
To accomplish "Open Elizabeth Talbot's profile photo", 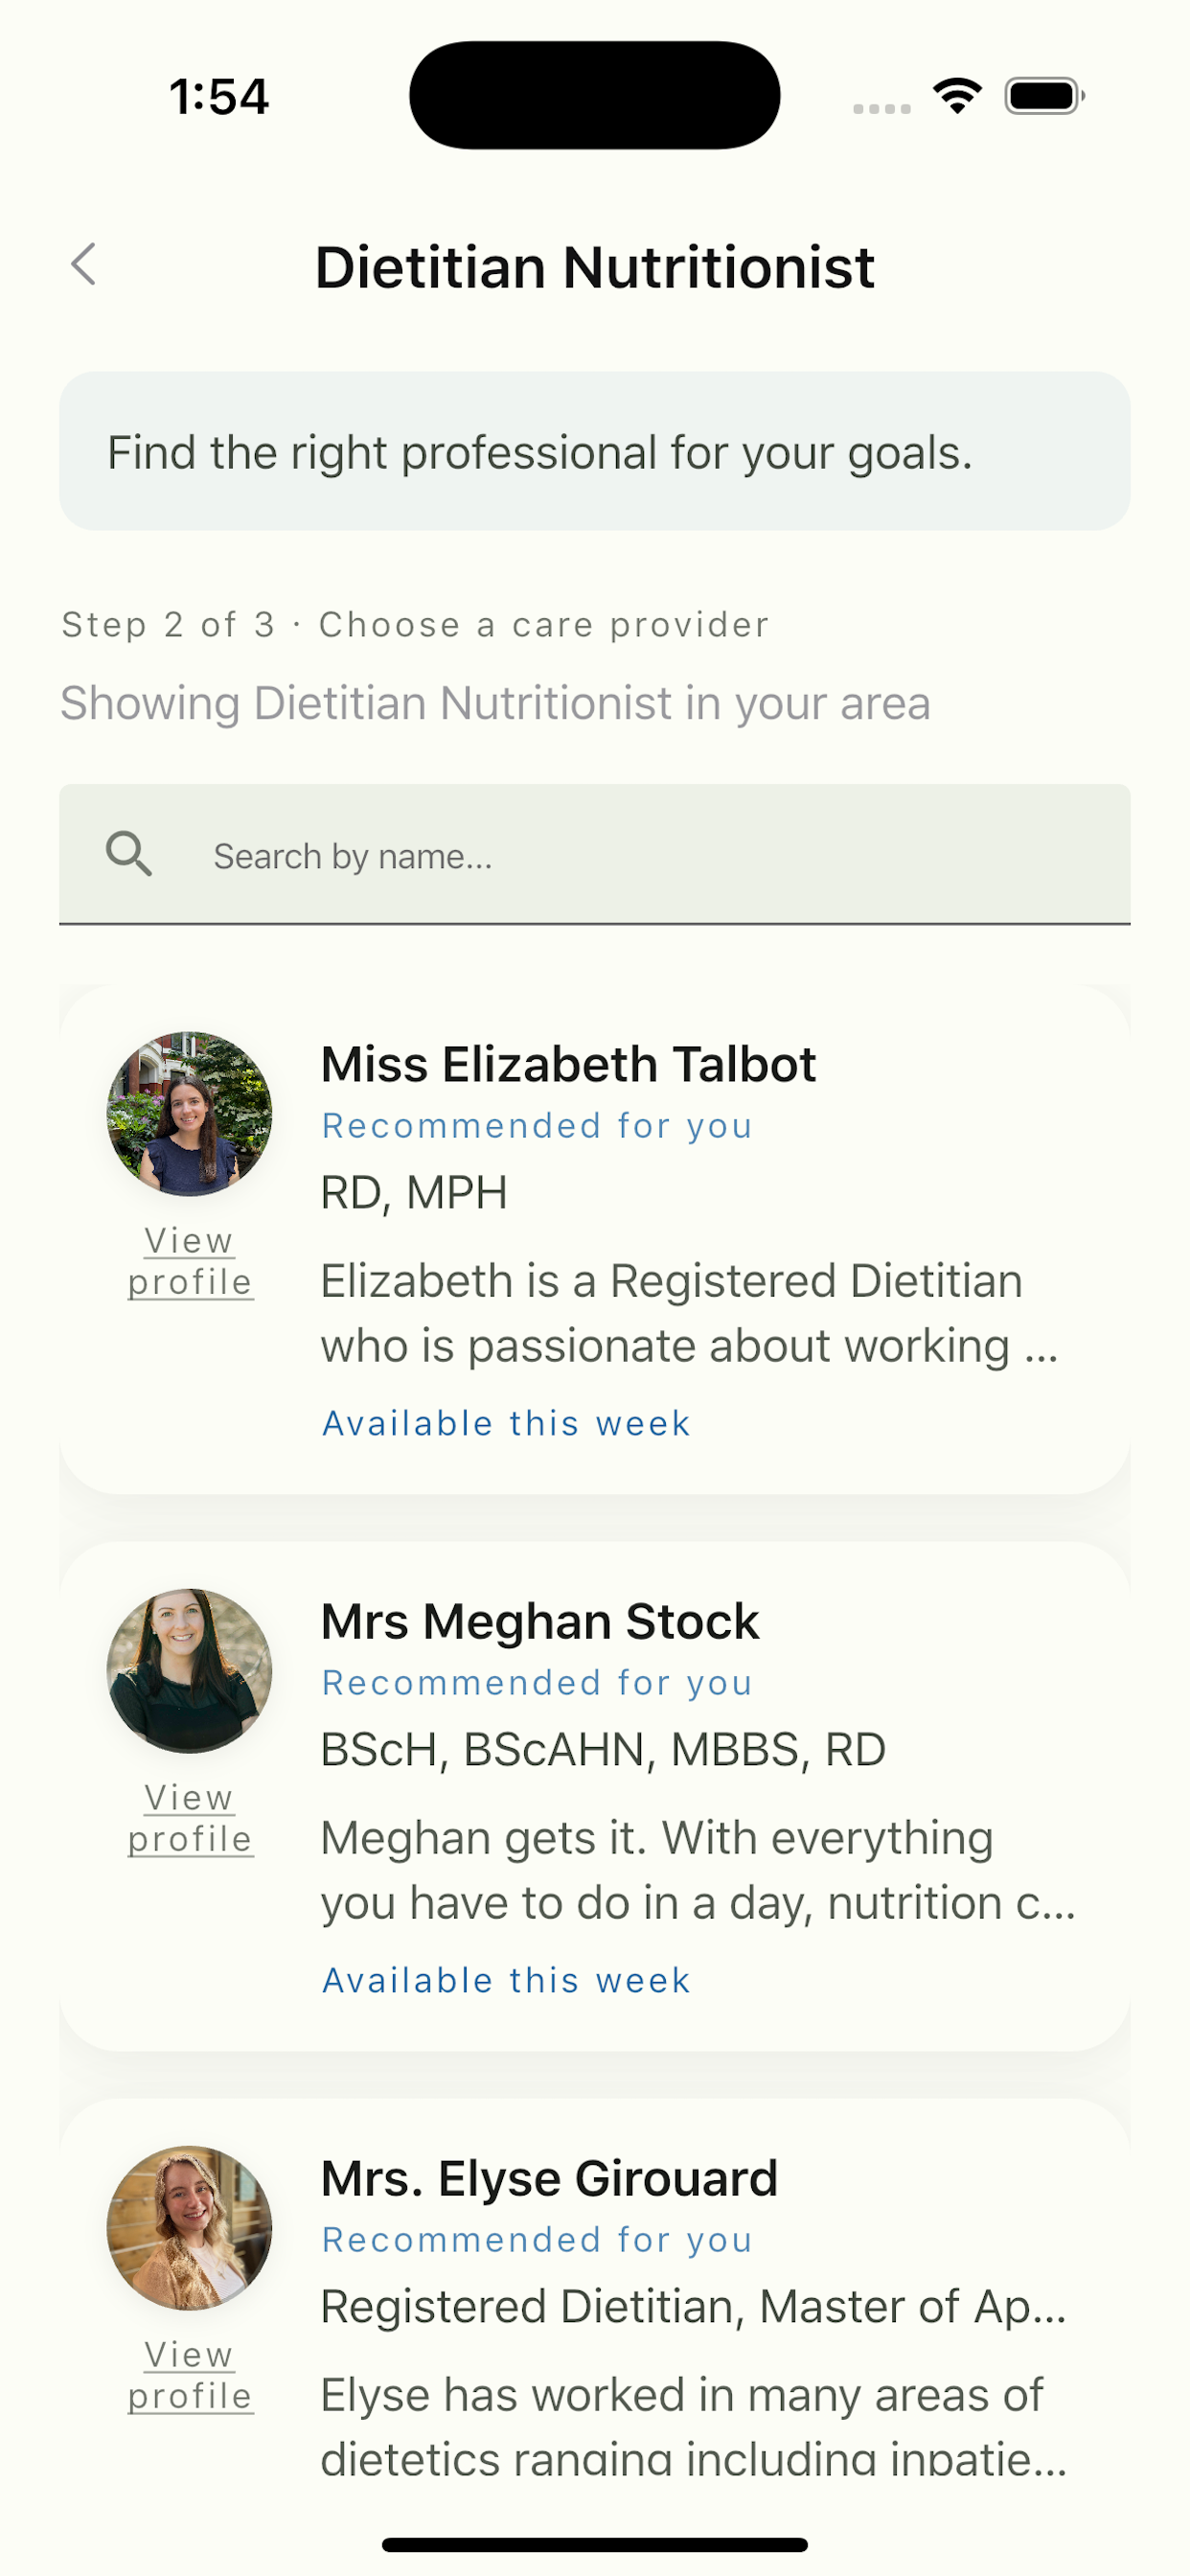I will (x=189, y=1114).
